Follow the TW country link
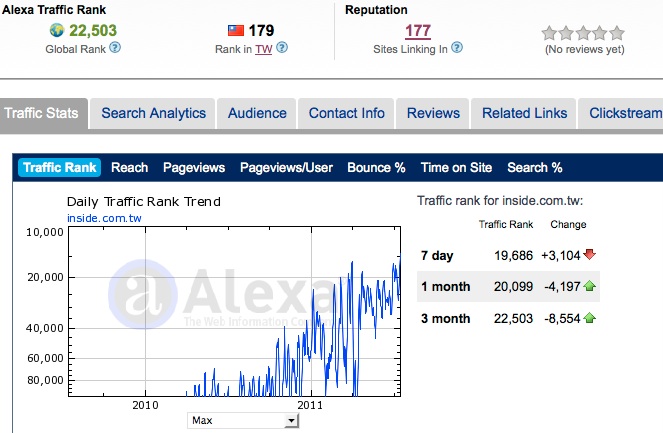 coord(264,49)
